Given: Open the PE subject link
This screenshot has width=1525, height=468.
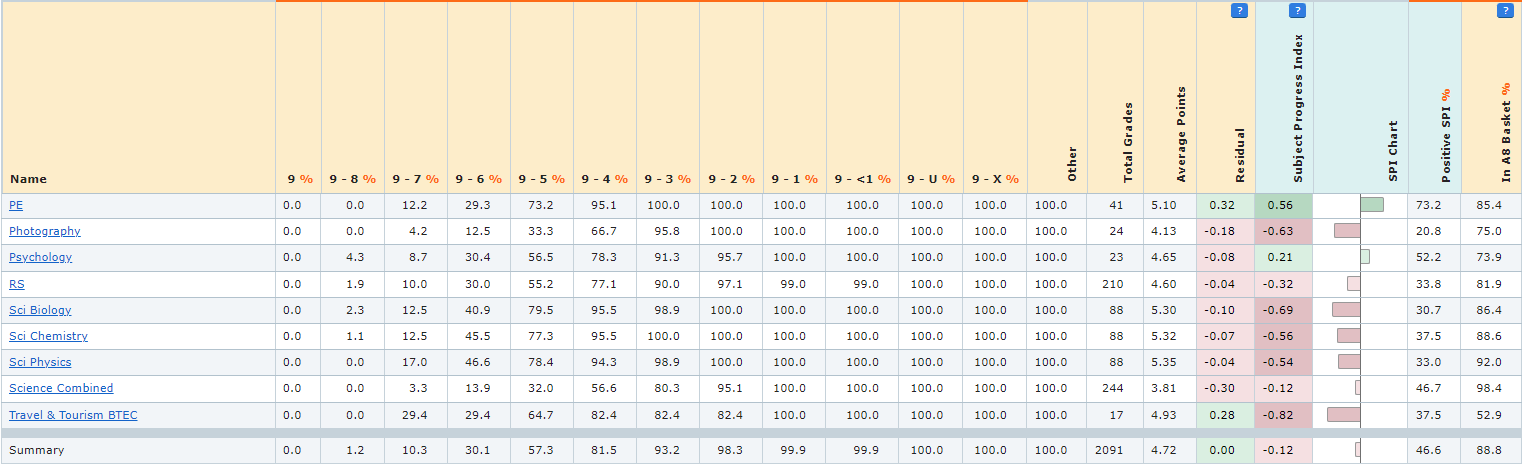Looking at the screenshot, I should click(x=16, y=205).
